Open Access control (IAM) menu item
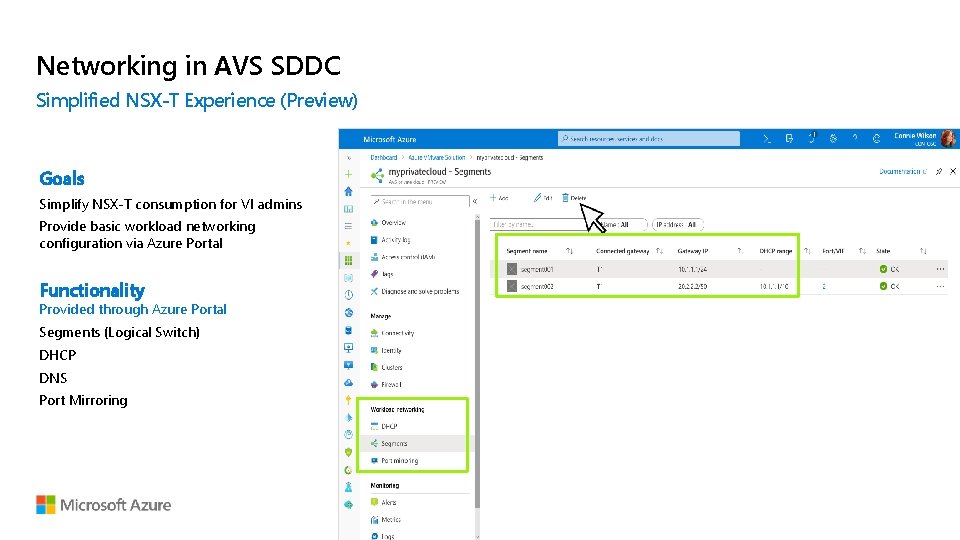Viewport: 960px width, 540px height. (403, 257)
